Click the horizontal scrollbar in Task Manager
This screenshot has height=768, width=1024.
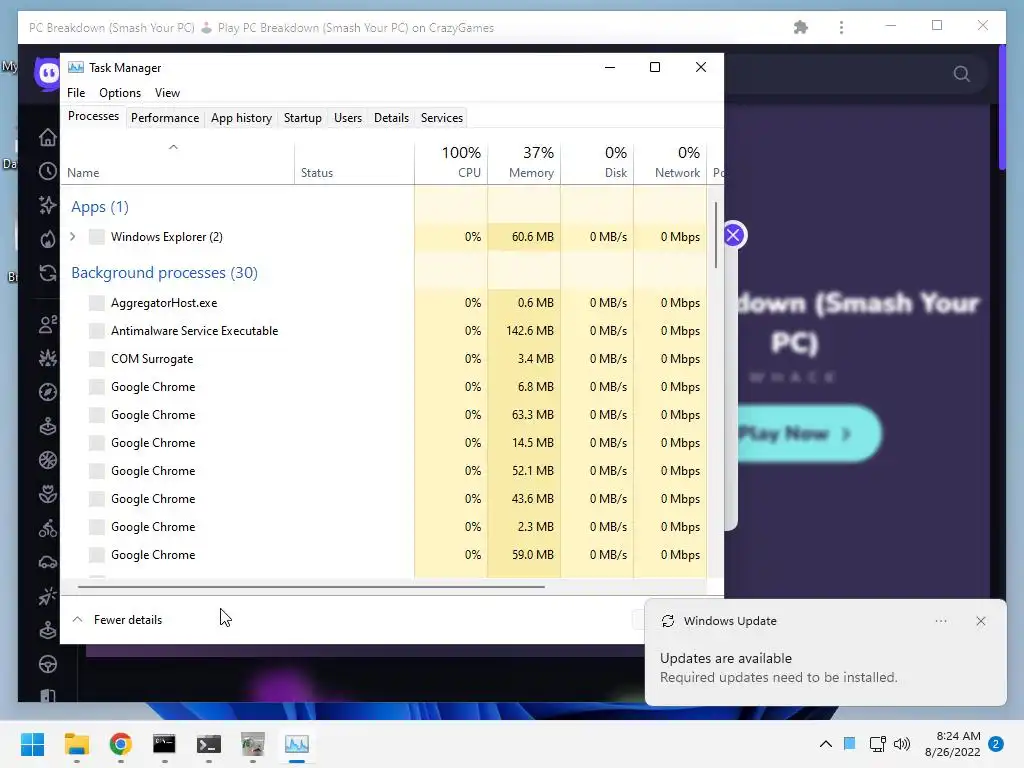pyautogui.click(x=311, y=587)
